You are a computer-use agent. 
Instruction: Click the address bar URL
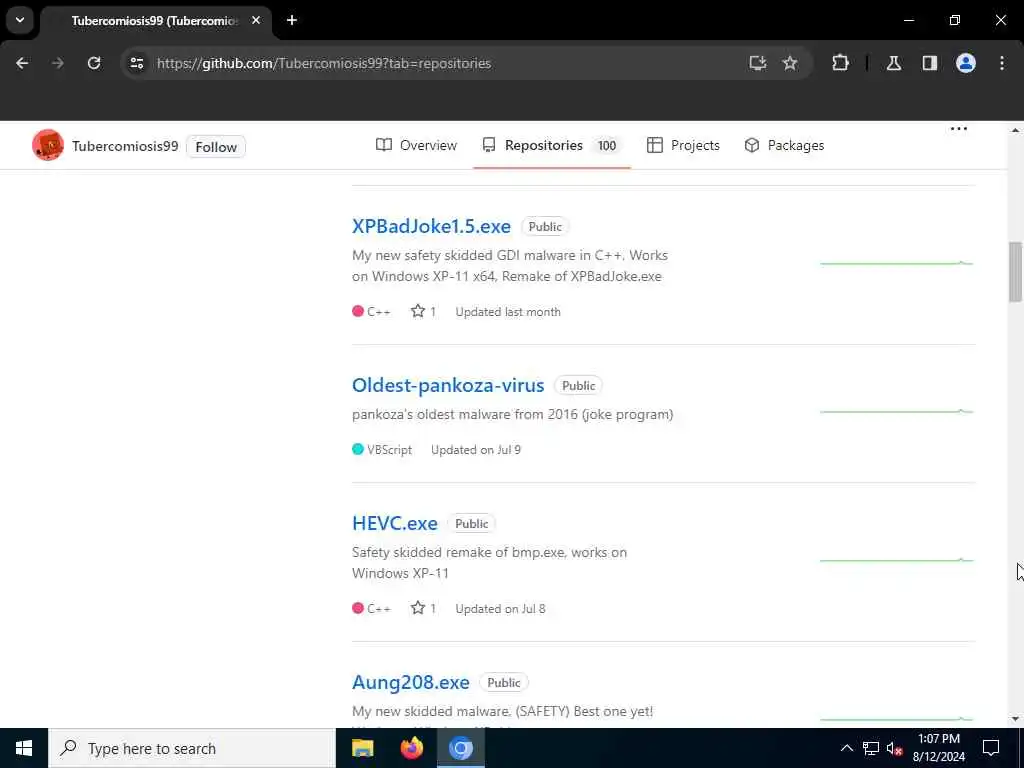coord(324,63)
